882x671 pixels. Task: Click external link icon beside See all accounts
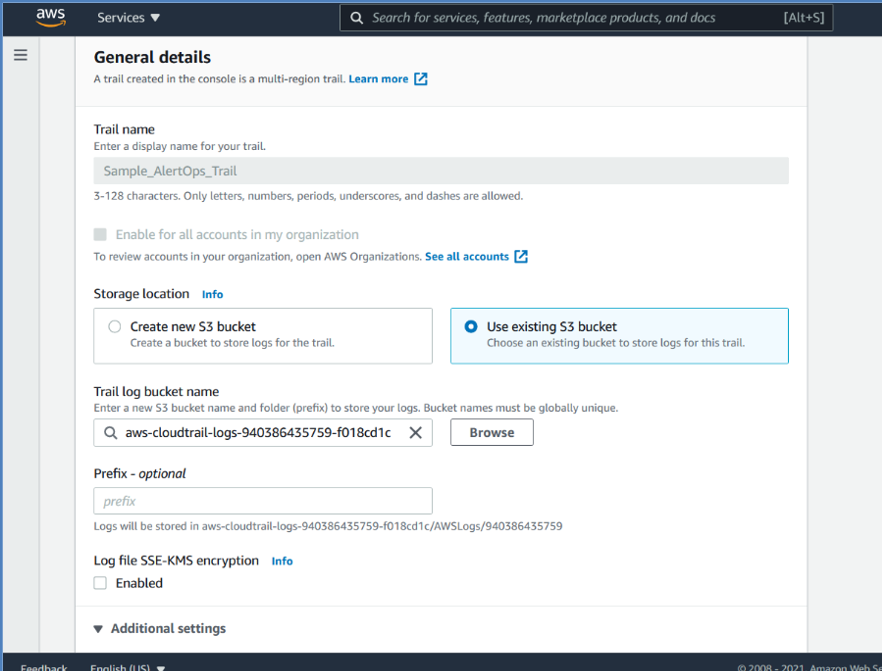coord(521,257)
